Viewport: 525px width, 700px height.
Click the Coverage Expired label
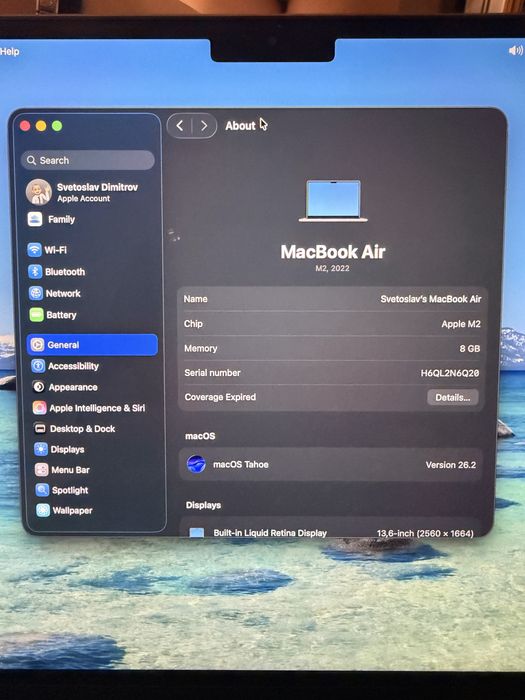click(220, 397)
